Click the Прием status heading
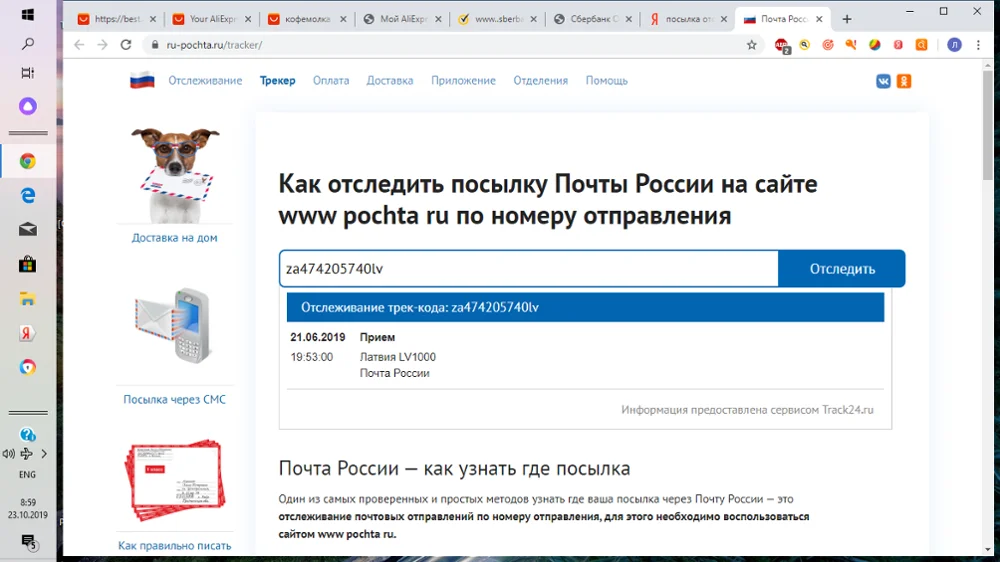The height and width of the screenshot is (562, 1000). pos(378,337)
